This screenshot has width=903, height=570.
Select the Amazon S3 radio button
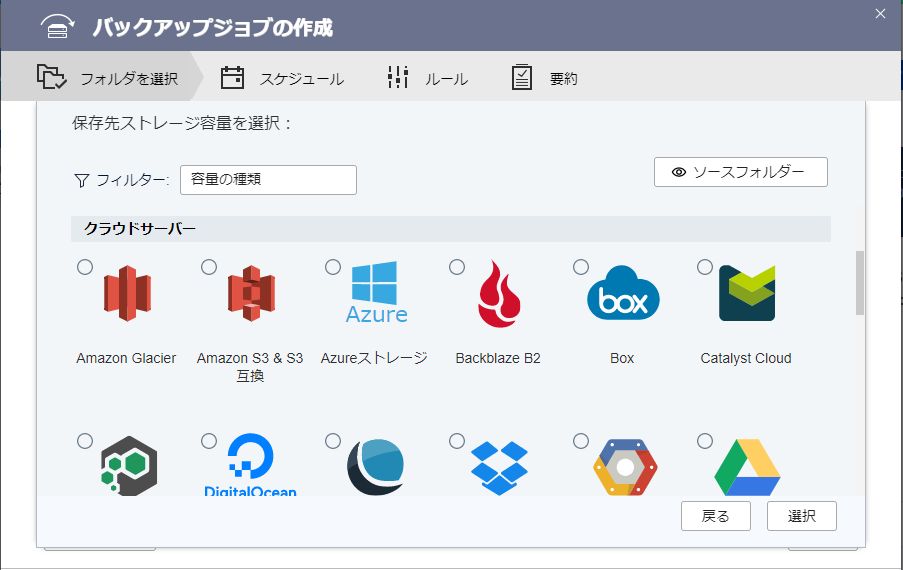(x=209, y=267)
